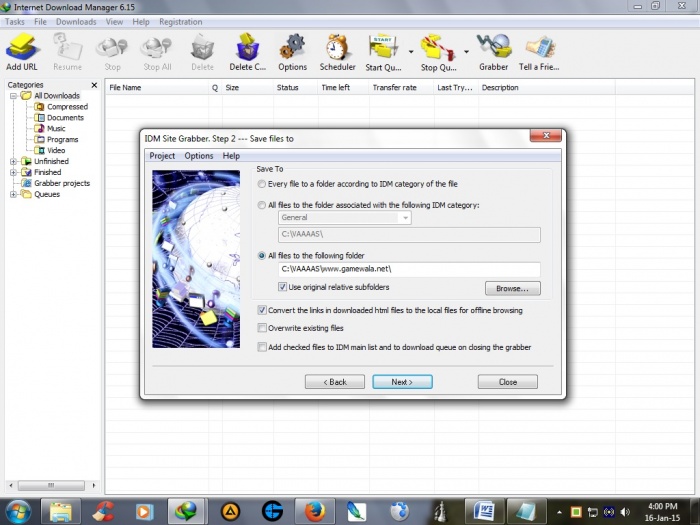
Task: Select the Compressed category folder
Action: pyautogui.click(x=62, y=107)
